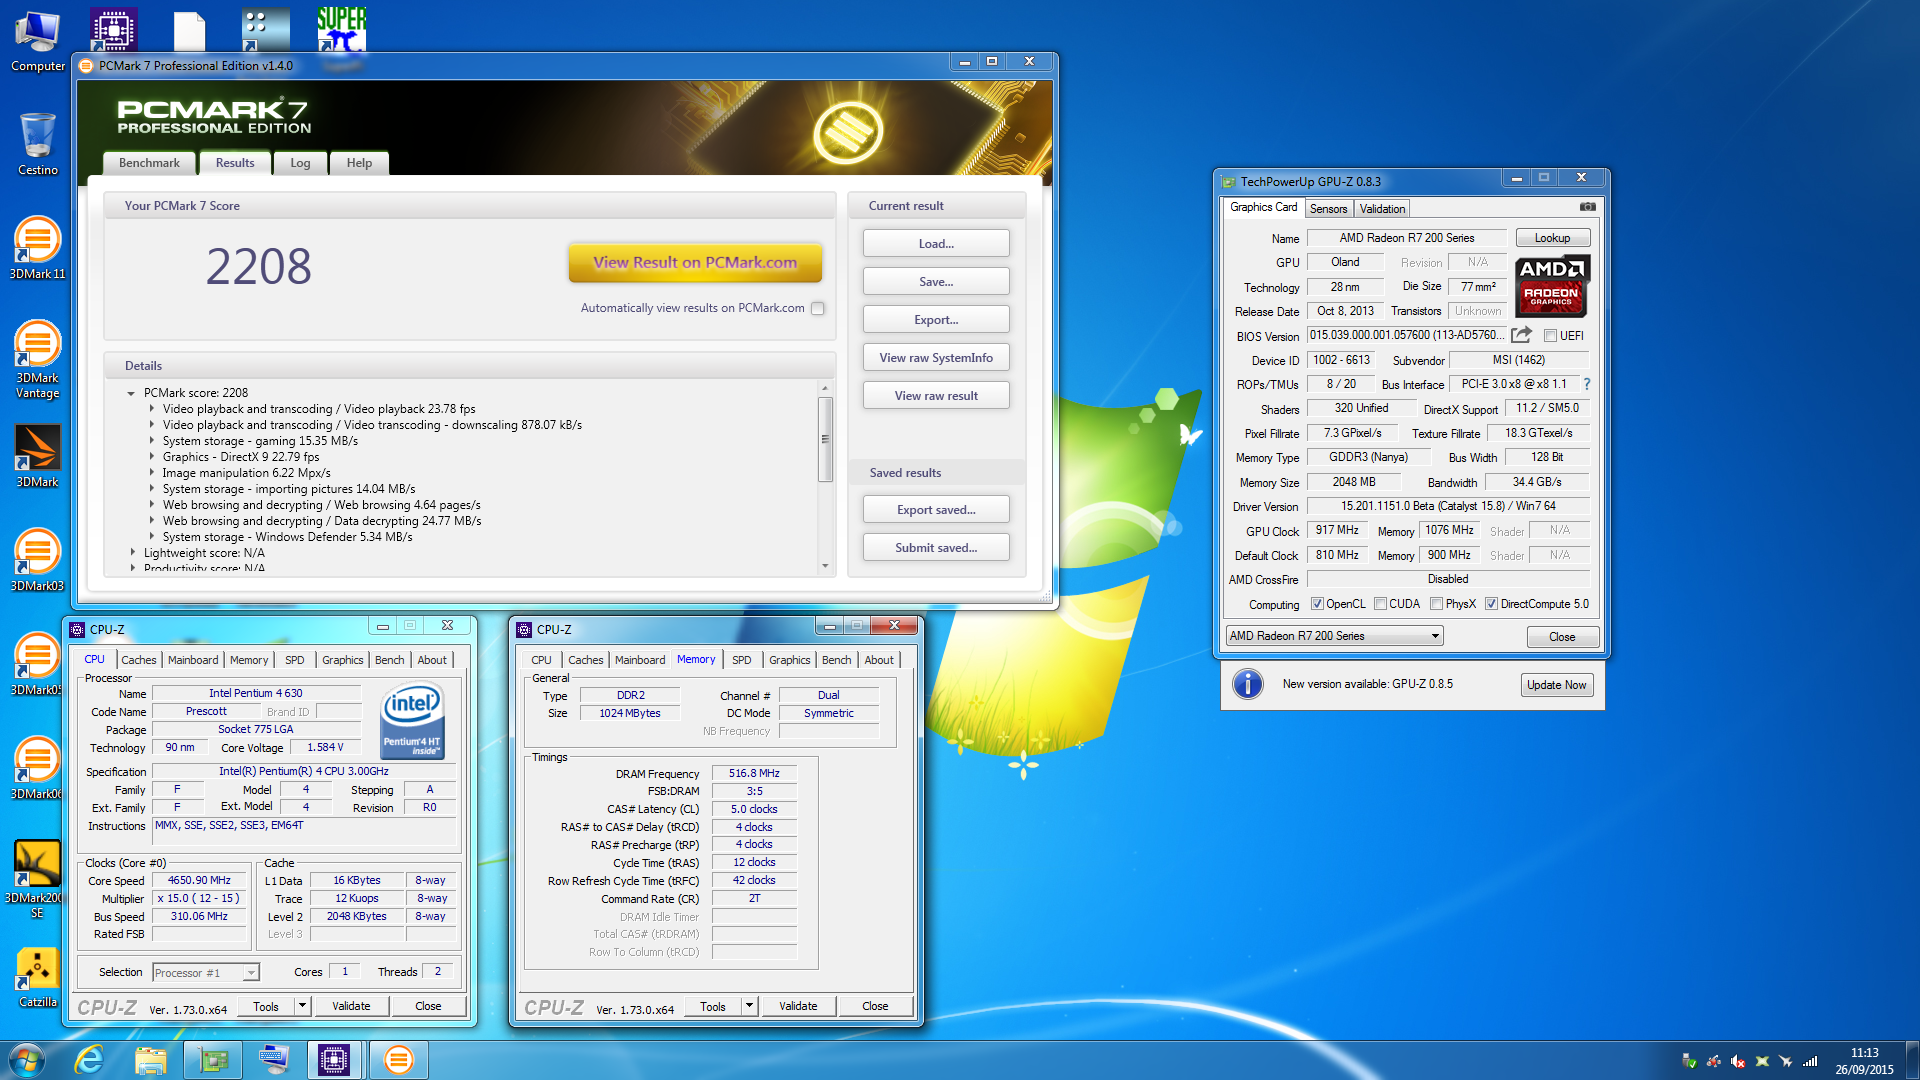Open Windows Explorer folder on taskbar

coord(151,1060)
